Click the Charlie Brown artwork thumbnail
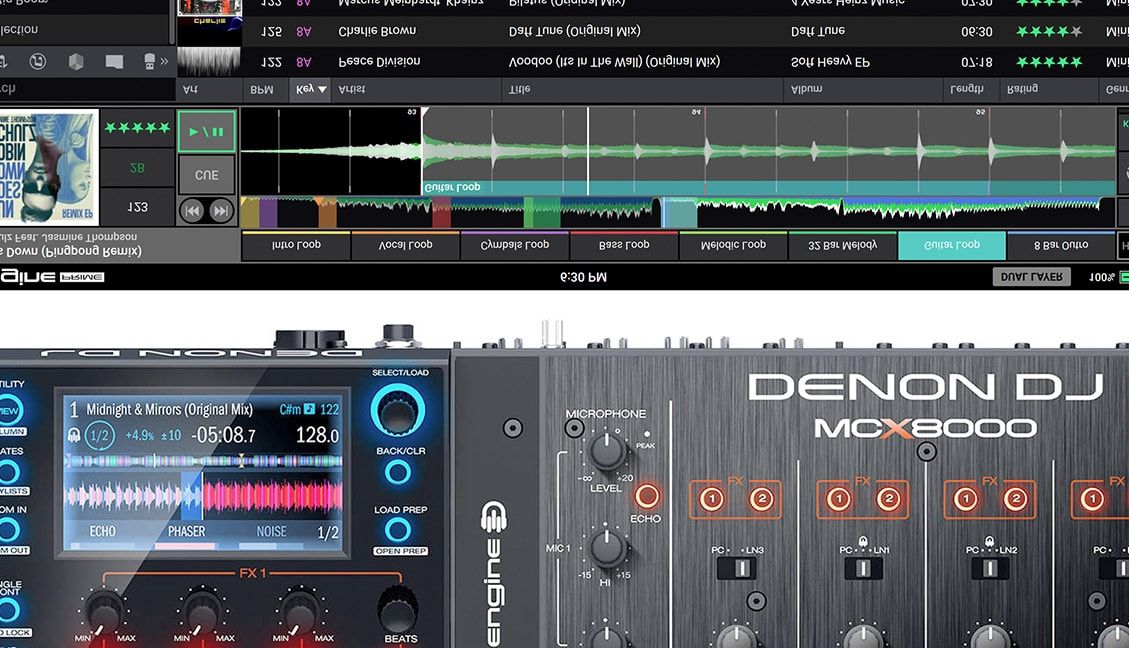The width and height of the screenshot is (1129, 648). pyautogui.click(x=209, y=31)
